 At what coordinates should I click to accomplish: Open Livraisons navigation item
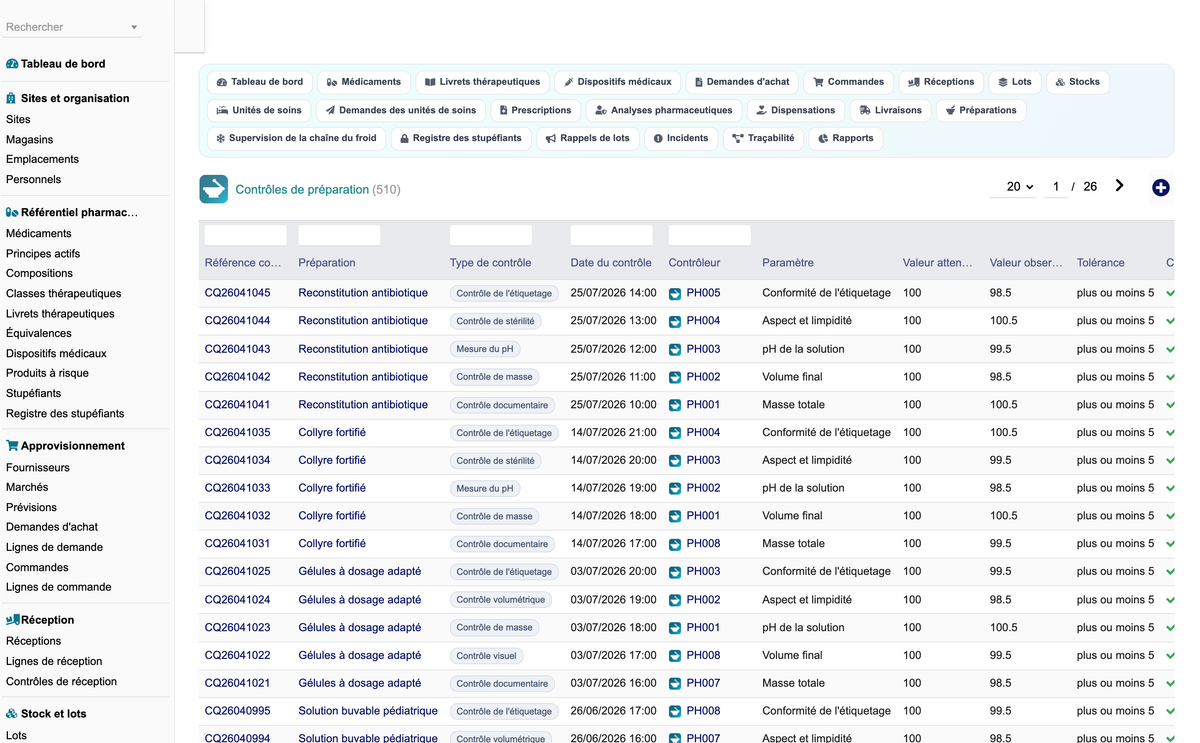point(890,110)
